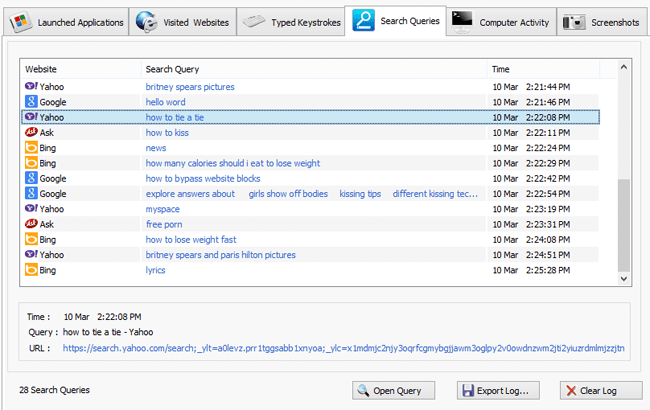Click Bing icon in lose weight fast row
The width and height of the screenshot is (650, 410).
31,239
